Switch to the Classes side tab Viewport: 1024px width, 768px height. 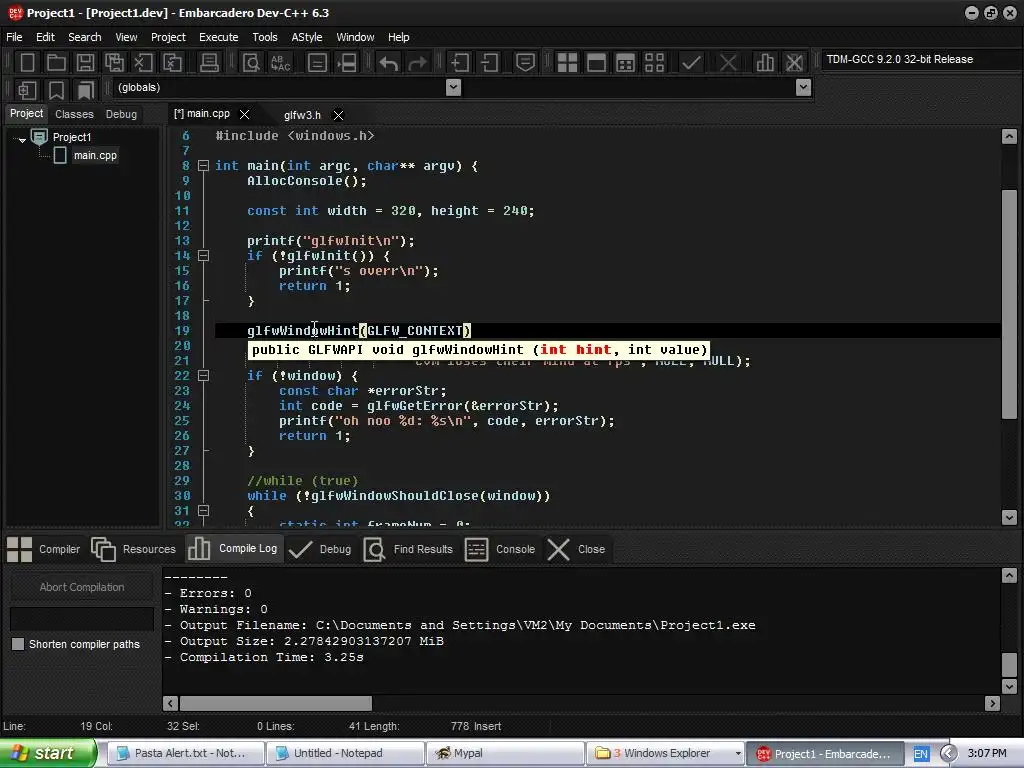(74, 114)
